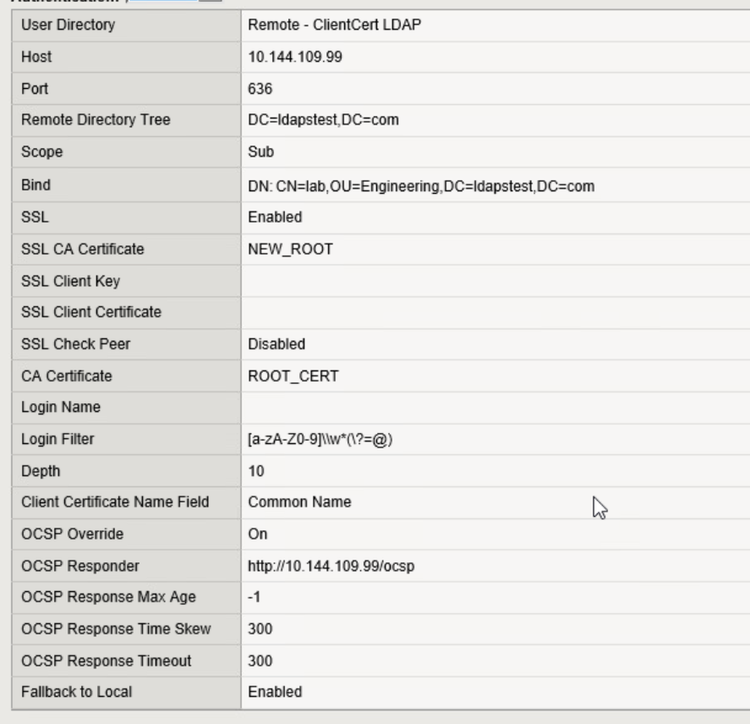
Task: Click the Login Filter regex value
Action: pyautogui.click(x=320, y=439)
